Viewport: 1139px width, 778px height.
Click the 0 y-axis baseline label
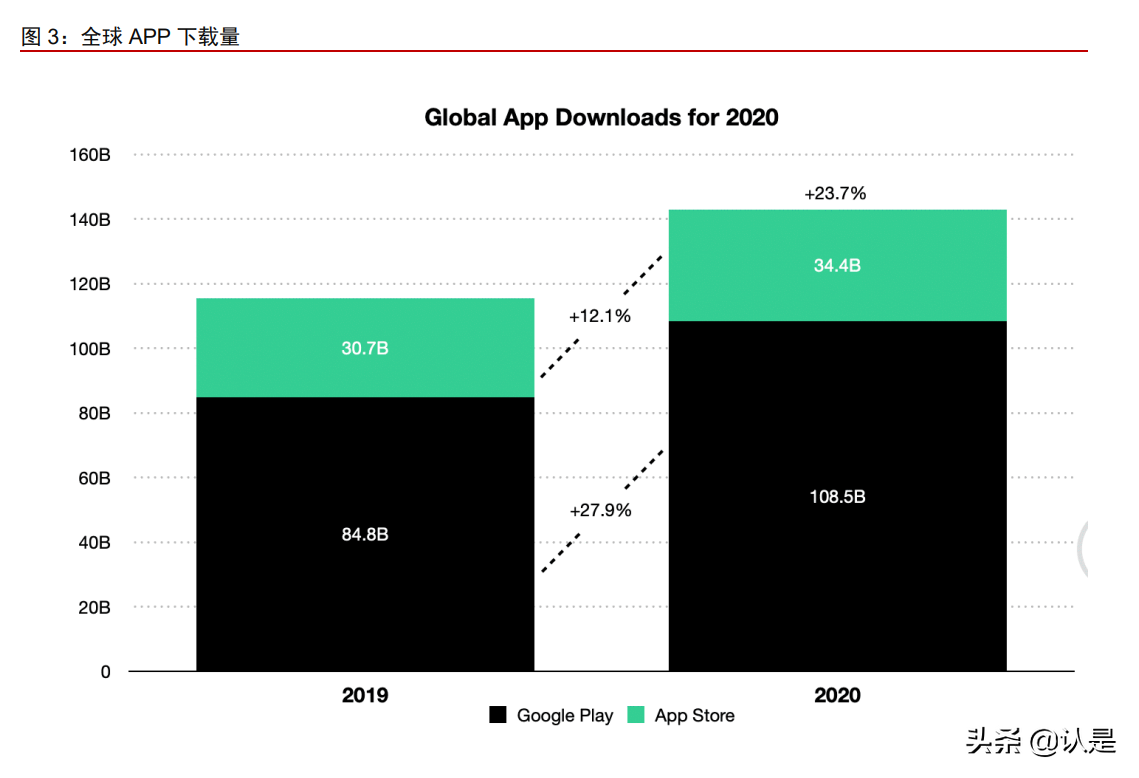(105, 672)
